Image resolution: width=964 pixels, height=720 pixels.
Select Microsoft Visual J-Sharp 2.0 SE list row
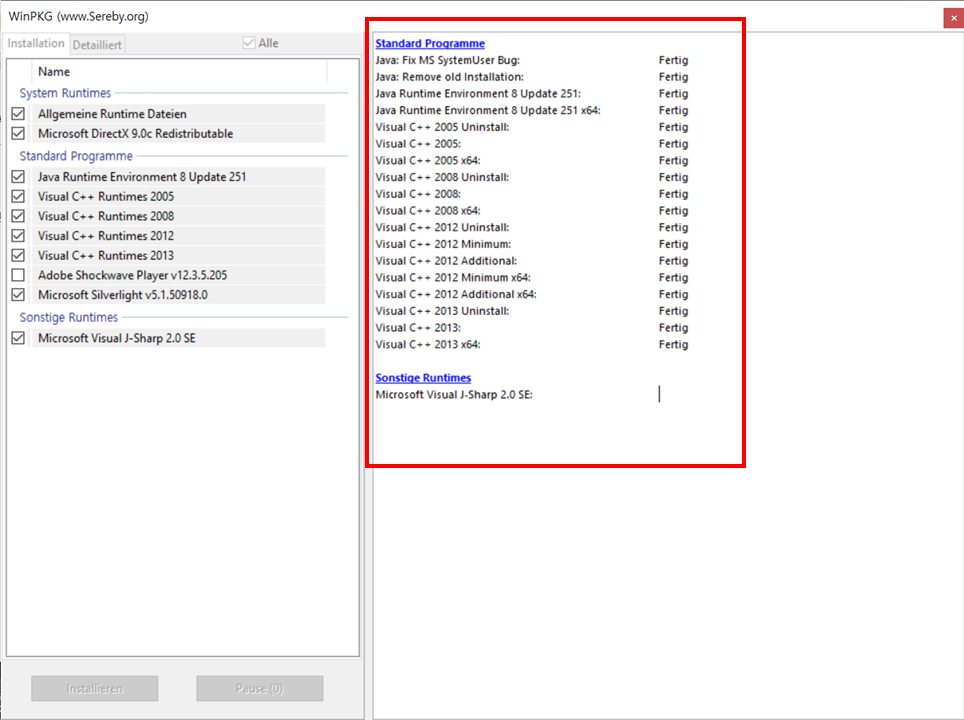(178, 338)
